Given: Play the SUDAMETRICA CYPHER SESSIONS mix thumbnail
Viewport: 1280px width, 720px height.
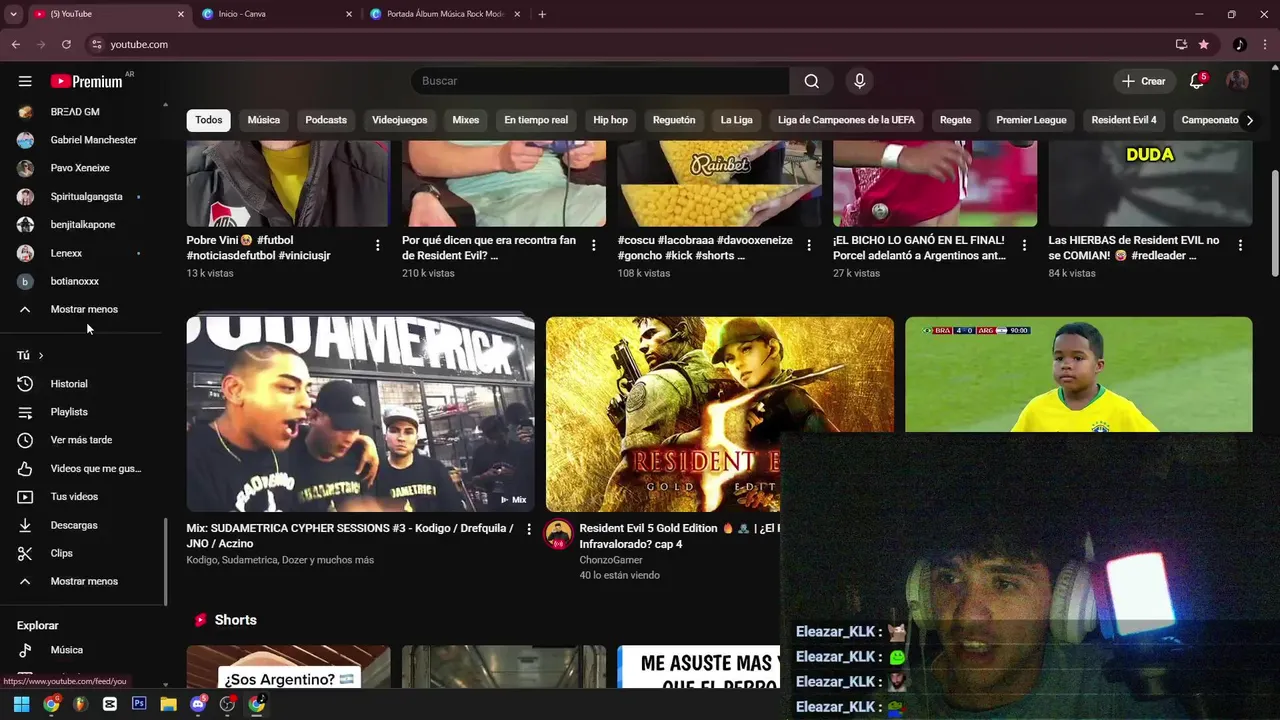Looking at the screenshot, I should click(x=360, y=414).
